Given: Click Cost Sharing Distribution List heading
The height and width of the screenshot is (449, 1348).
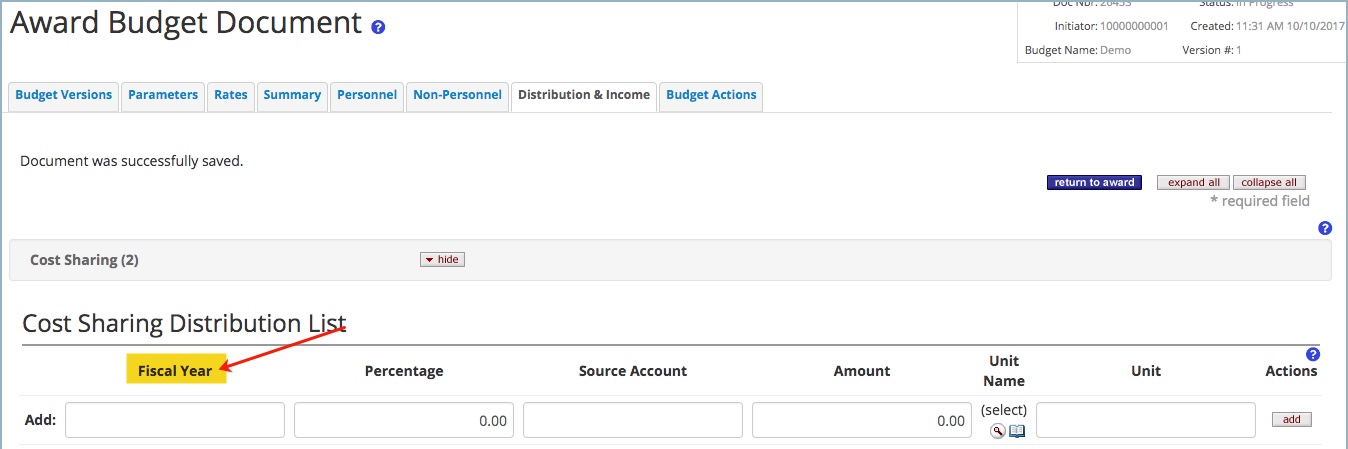Looking at the screenshot, I should coord(184,324).
